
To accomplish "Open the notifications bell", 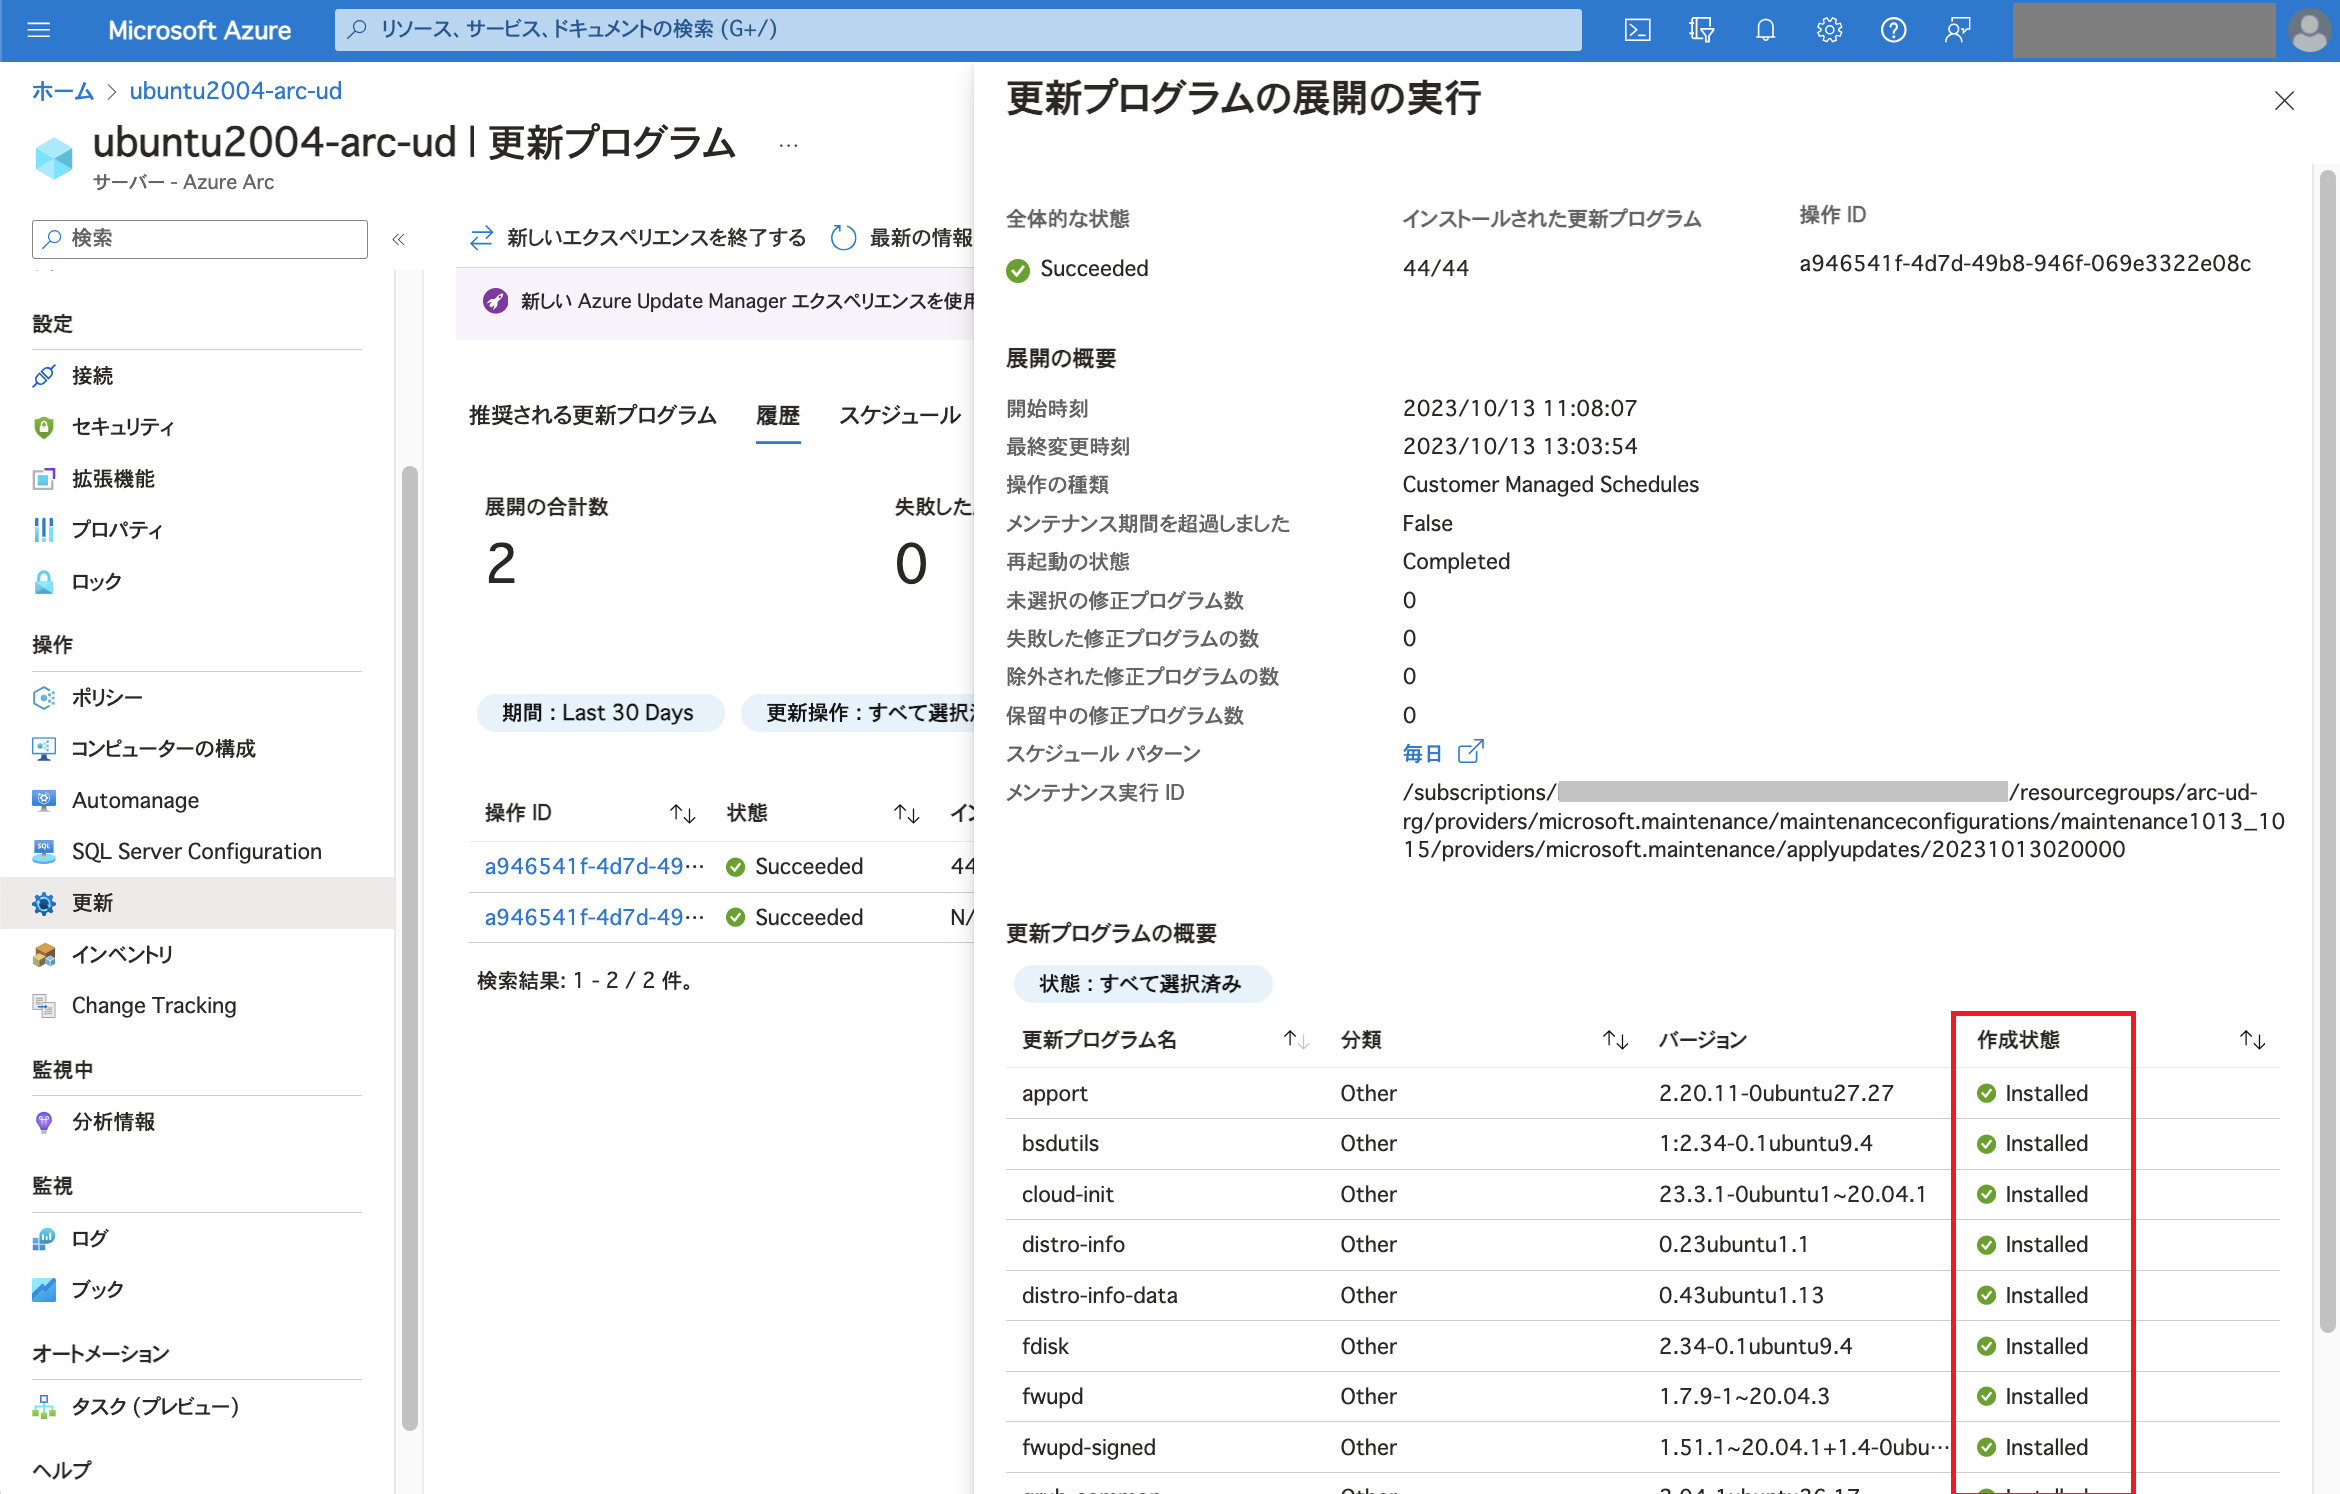I will point(1765,30).
